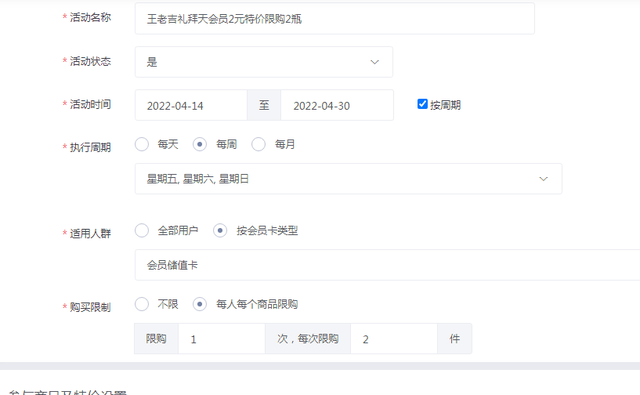Click the 至 date range separator

click(x=264, y=106)
